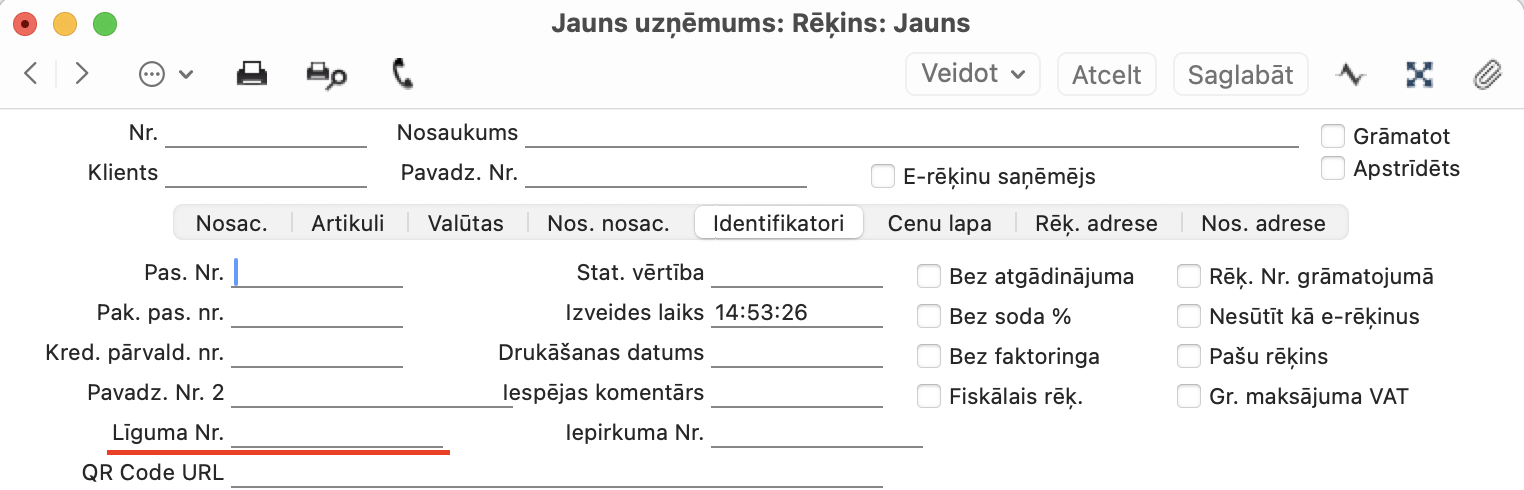This screenshot has width=1524, height=490.
Task: Open print preview with magnifier icon
Action: tap(326, 75)
